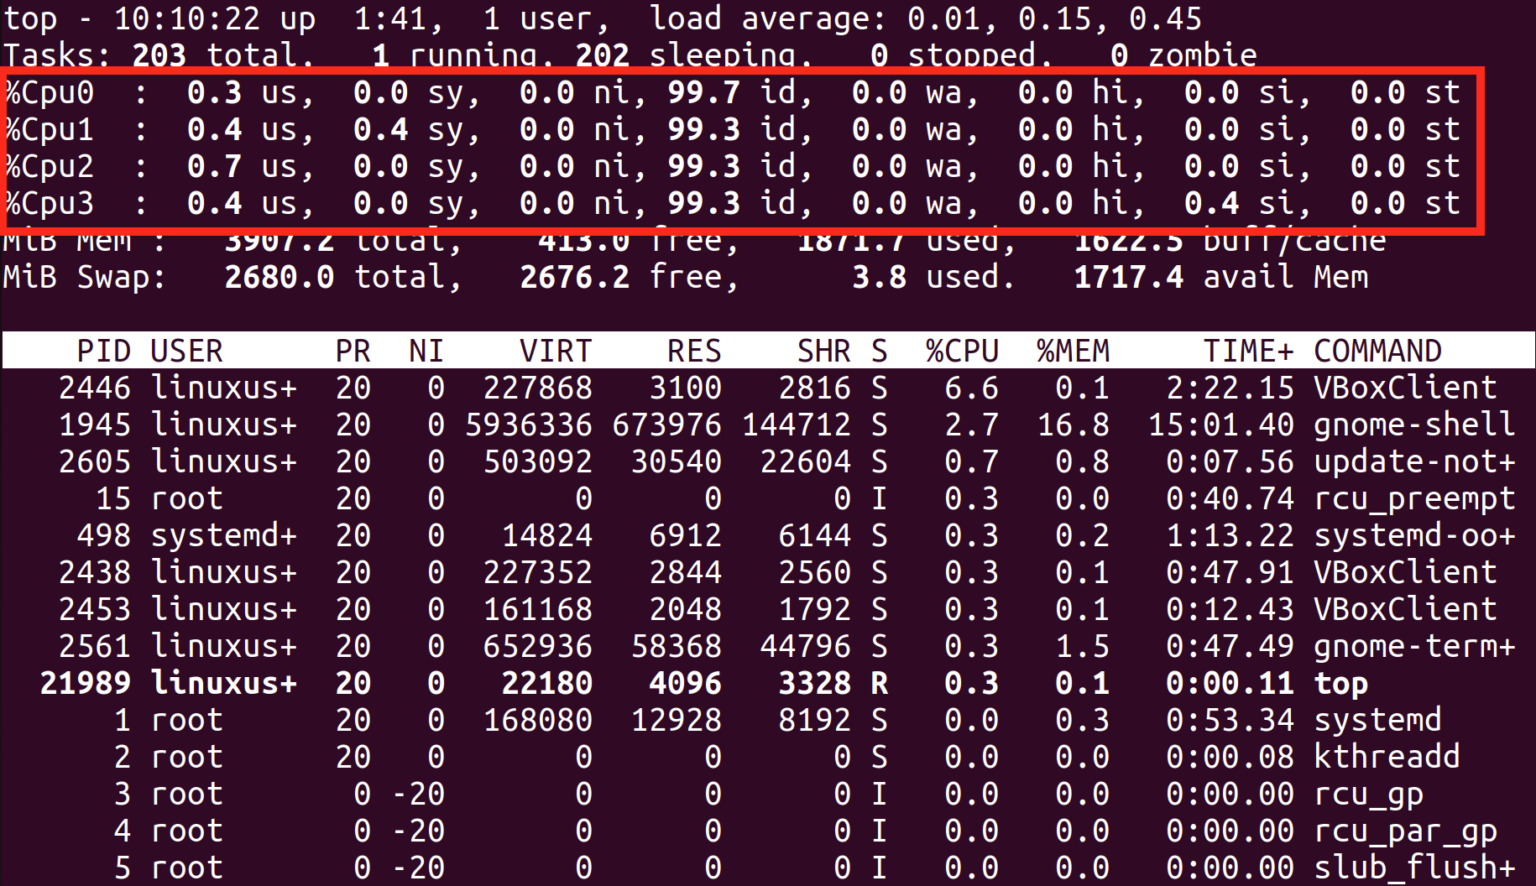Click the %MEM column header
The height and width of the screenshot is (886, 1536).
1072,350
